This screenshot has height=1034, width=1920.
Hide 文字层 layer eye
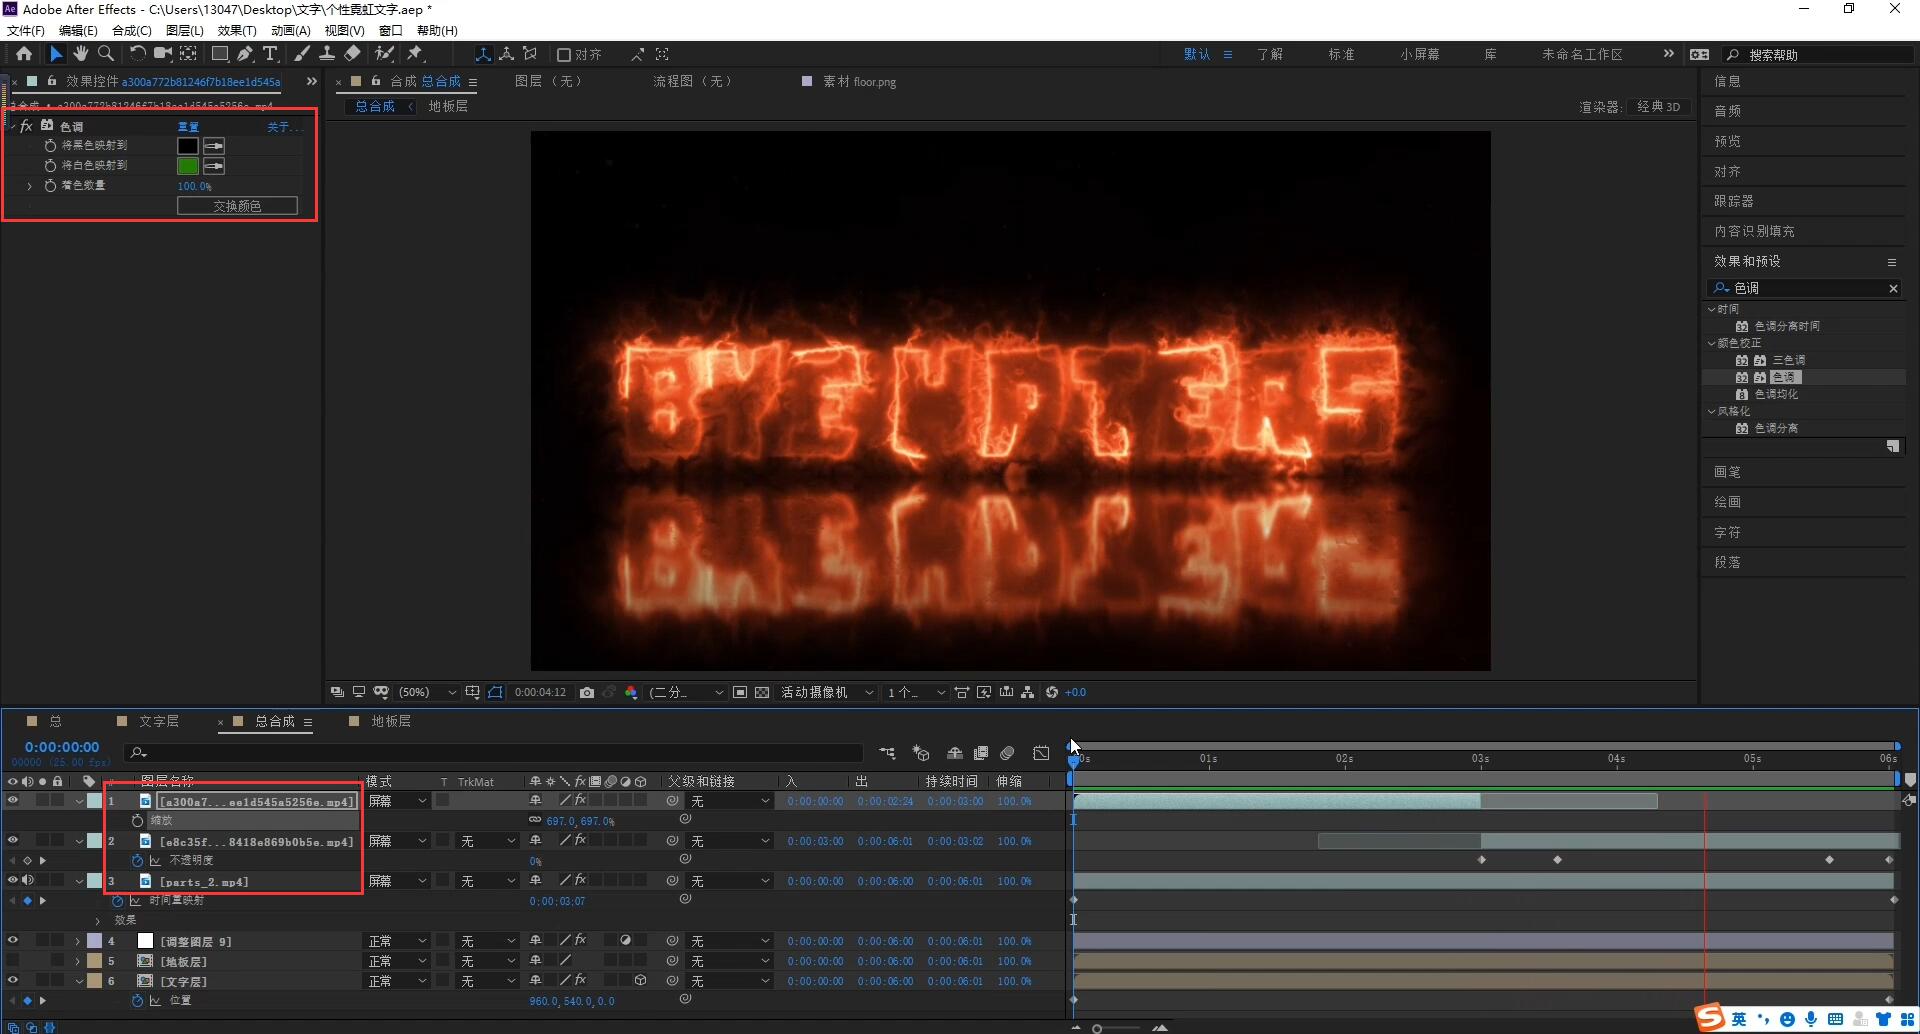click(13, 981)
